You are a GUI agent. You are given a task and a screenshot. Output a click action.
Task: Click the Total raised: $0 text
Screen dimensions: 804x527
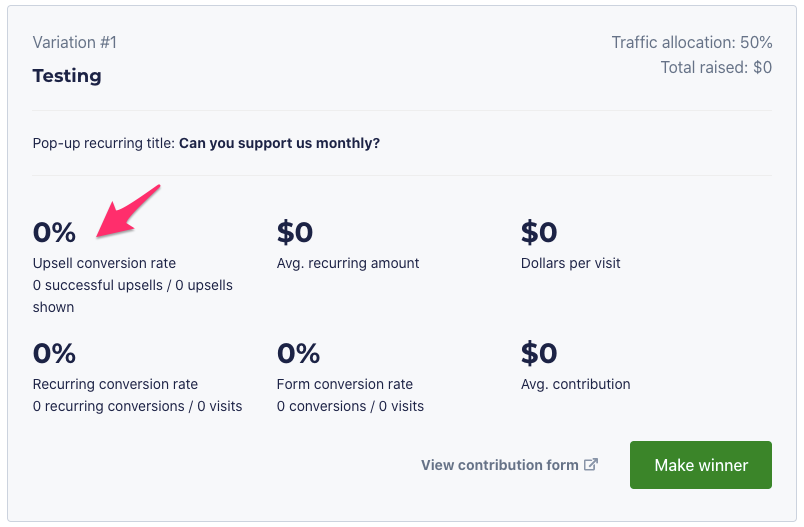coord(716,68)
